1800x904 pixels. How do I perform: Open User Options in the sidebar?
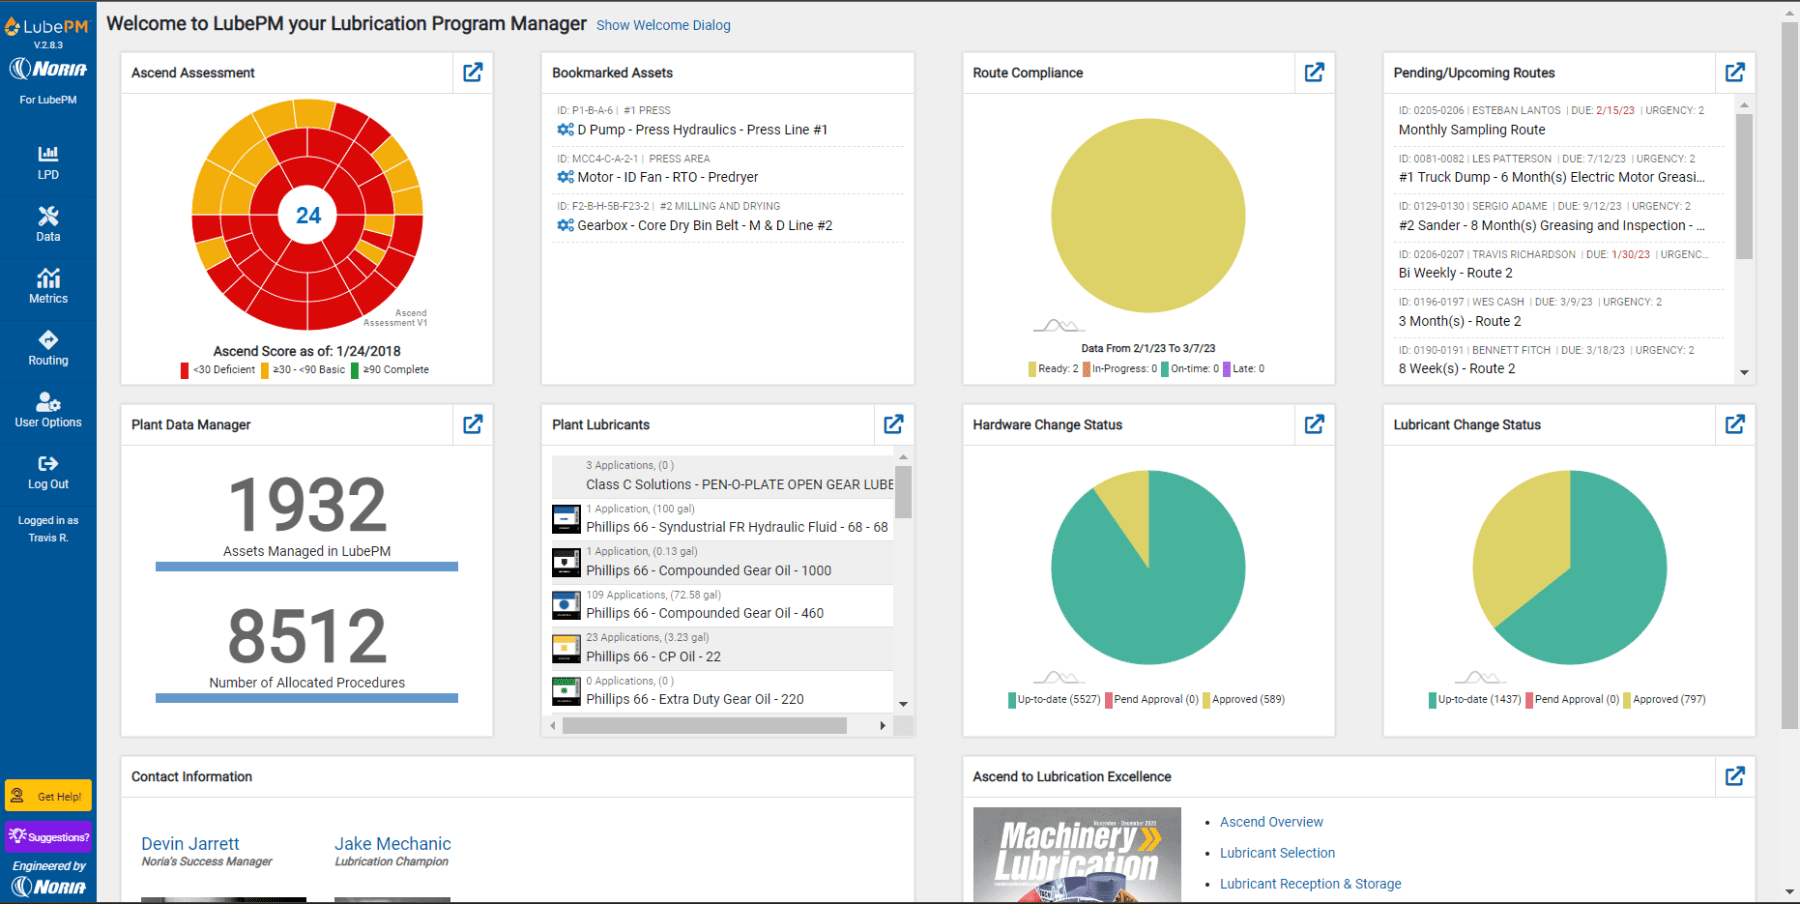pyautogui.click(x=48, y=410)
